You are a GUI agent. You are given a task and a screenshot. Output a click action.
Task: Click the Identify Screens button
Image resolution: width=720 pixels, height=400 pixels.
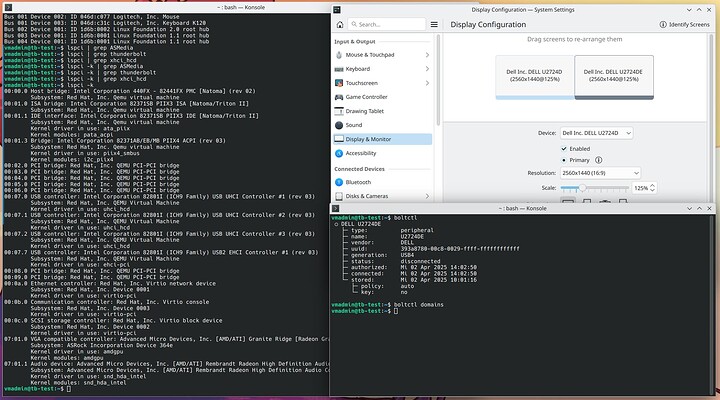(x=685, y=26)
